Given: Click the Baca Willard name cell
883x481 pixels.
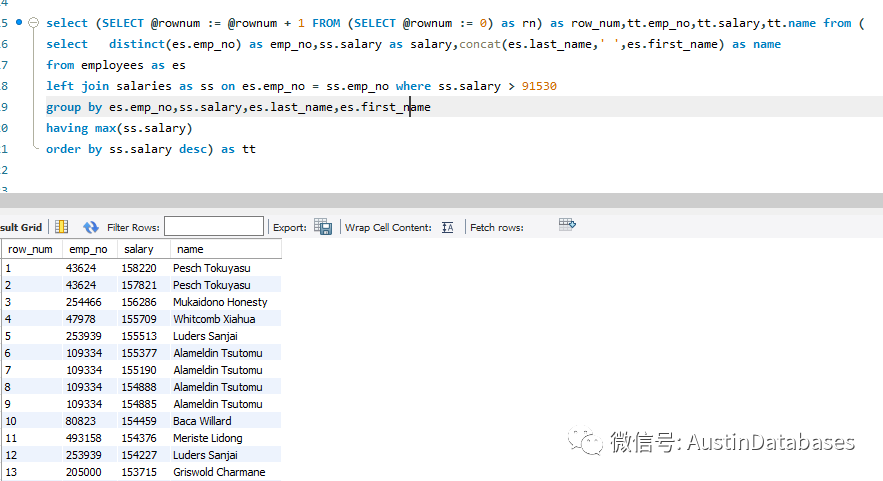Looking at the screenshot, I should pyautogui.click(x=202, y=421).
